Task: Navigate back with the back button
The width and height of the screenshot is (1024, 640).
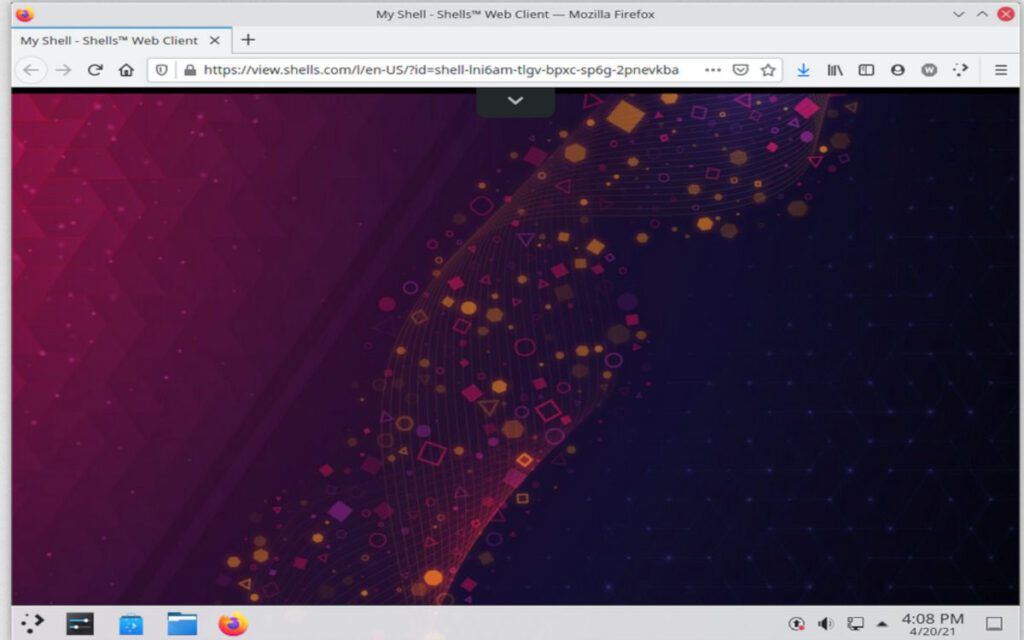Action: (30, 69)
